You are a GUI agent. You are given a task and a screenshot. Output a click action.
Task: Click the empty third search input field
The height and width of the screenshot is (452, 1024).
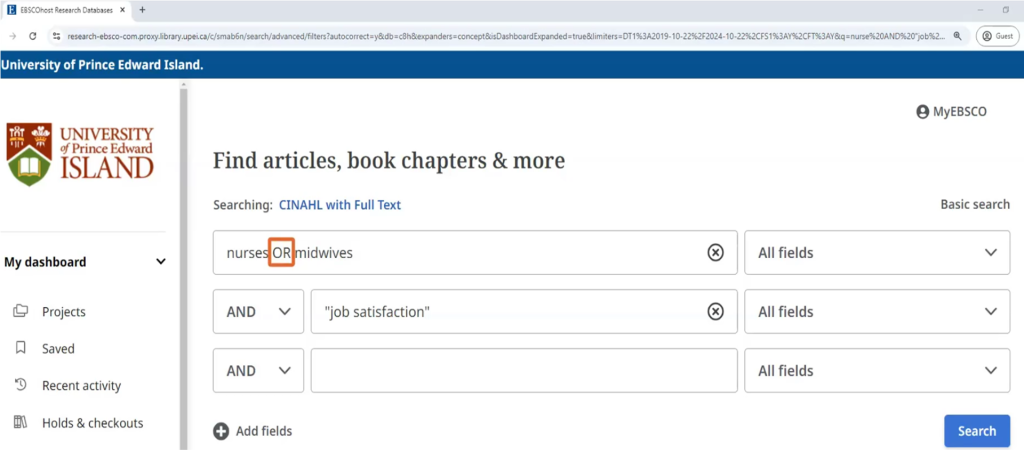click(x=524, y=371)
